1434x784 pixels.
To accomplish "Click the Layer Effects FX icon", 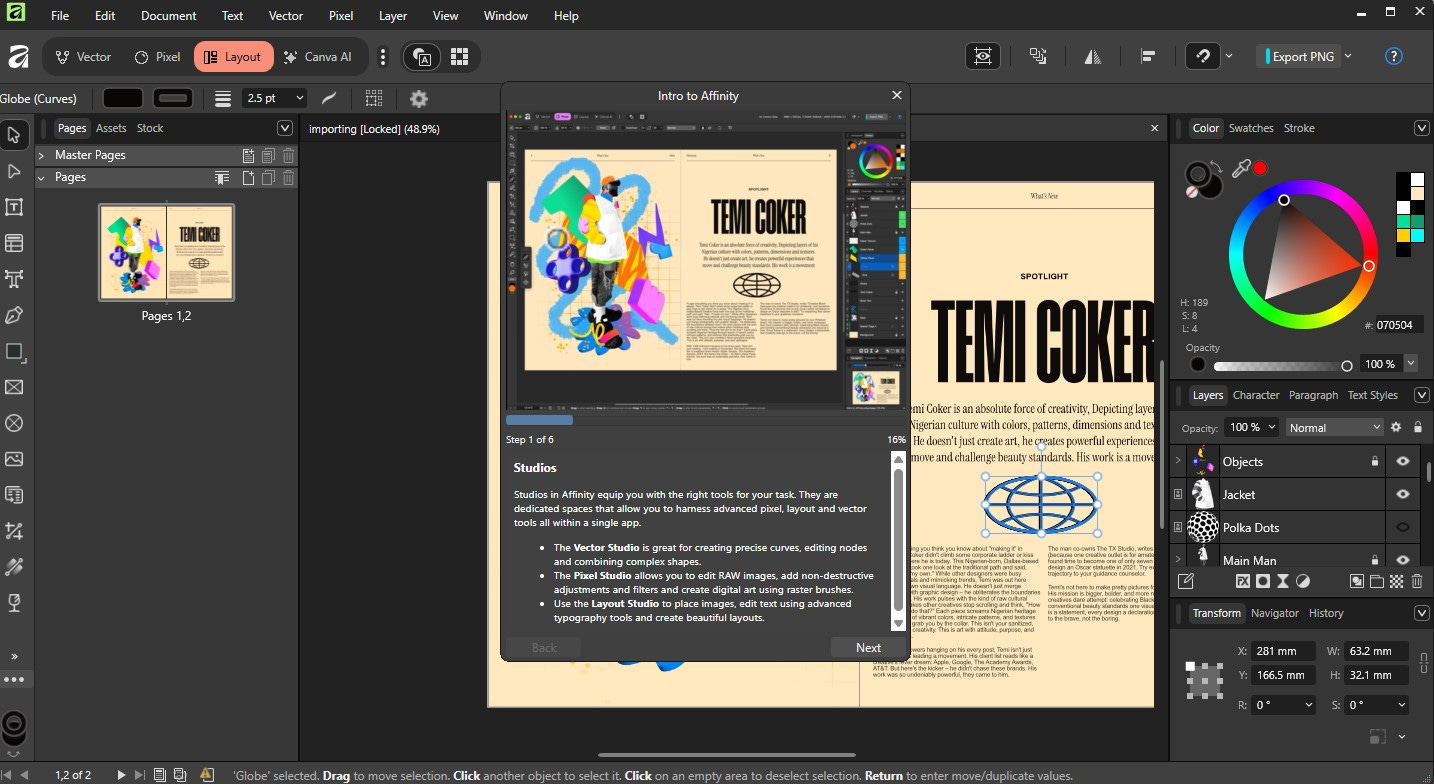I will pyautogui.click(x=1243, y=581).
